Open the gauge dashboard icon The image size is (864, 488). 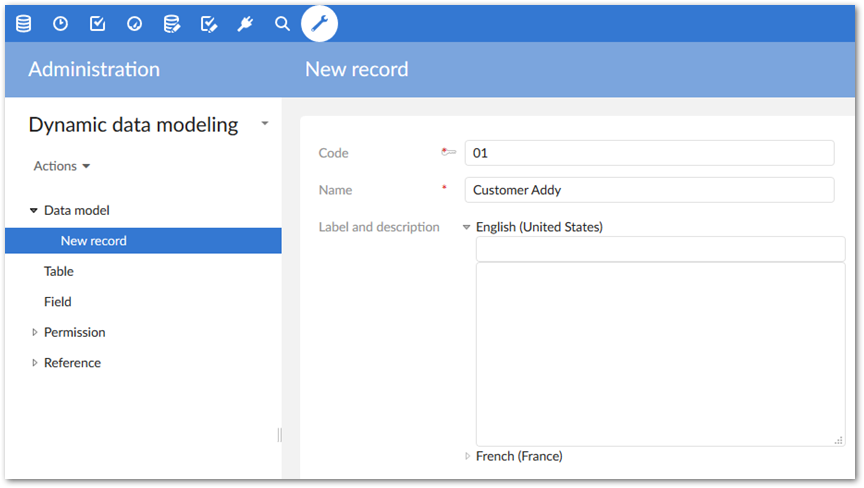coord(134,23)
